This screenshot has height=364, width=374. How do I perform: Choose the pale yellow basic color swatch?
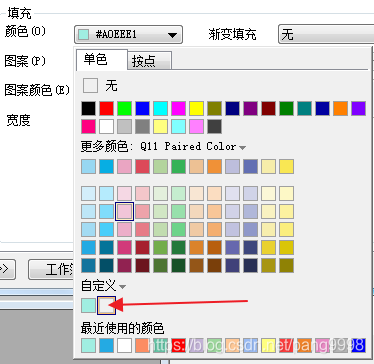tap(160, 127)
